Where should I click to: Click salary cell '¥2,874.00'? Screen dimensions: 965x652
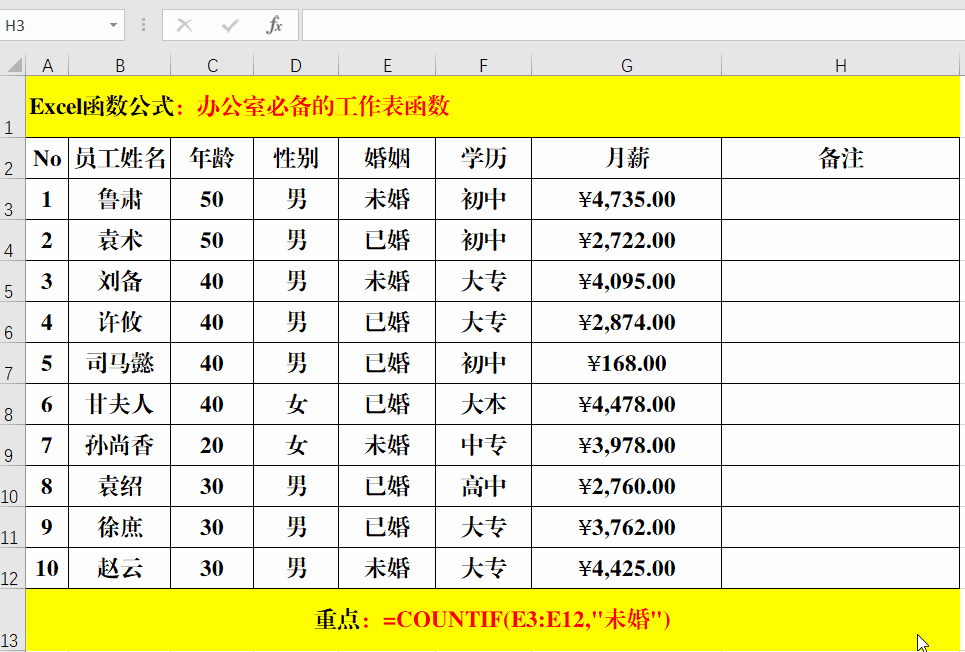[x=627, y=322]
